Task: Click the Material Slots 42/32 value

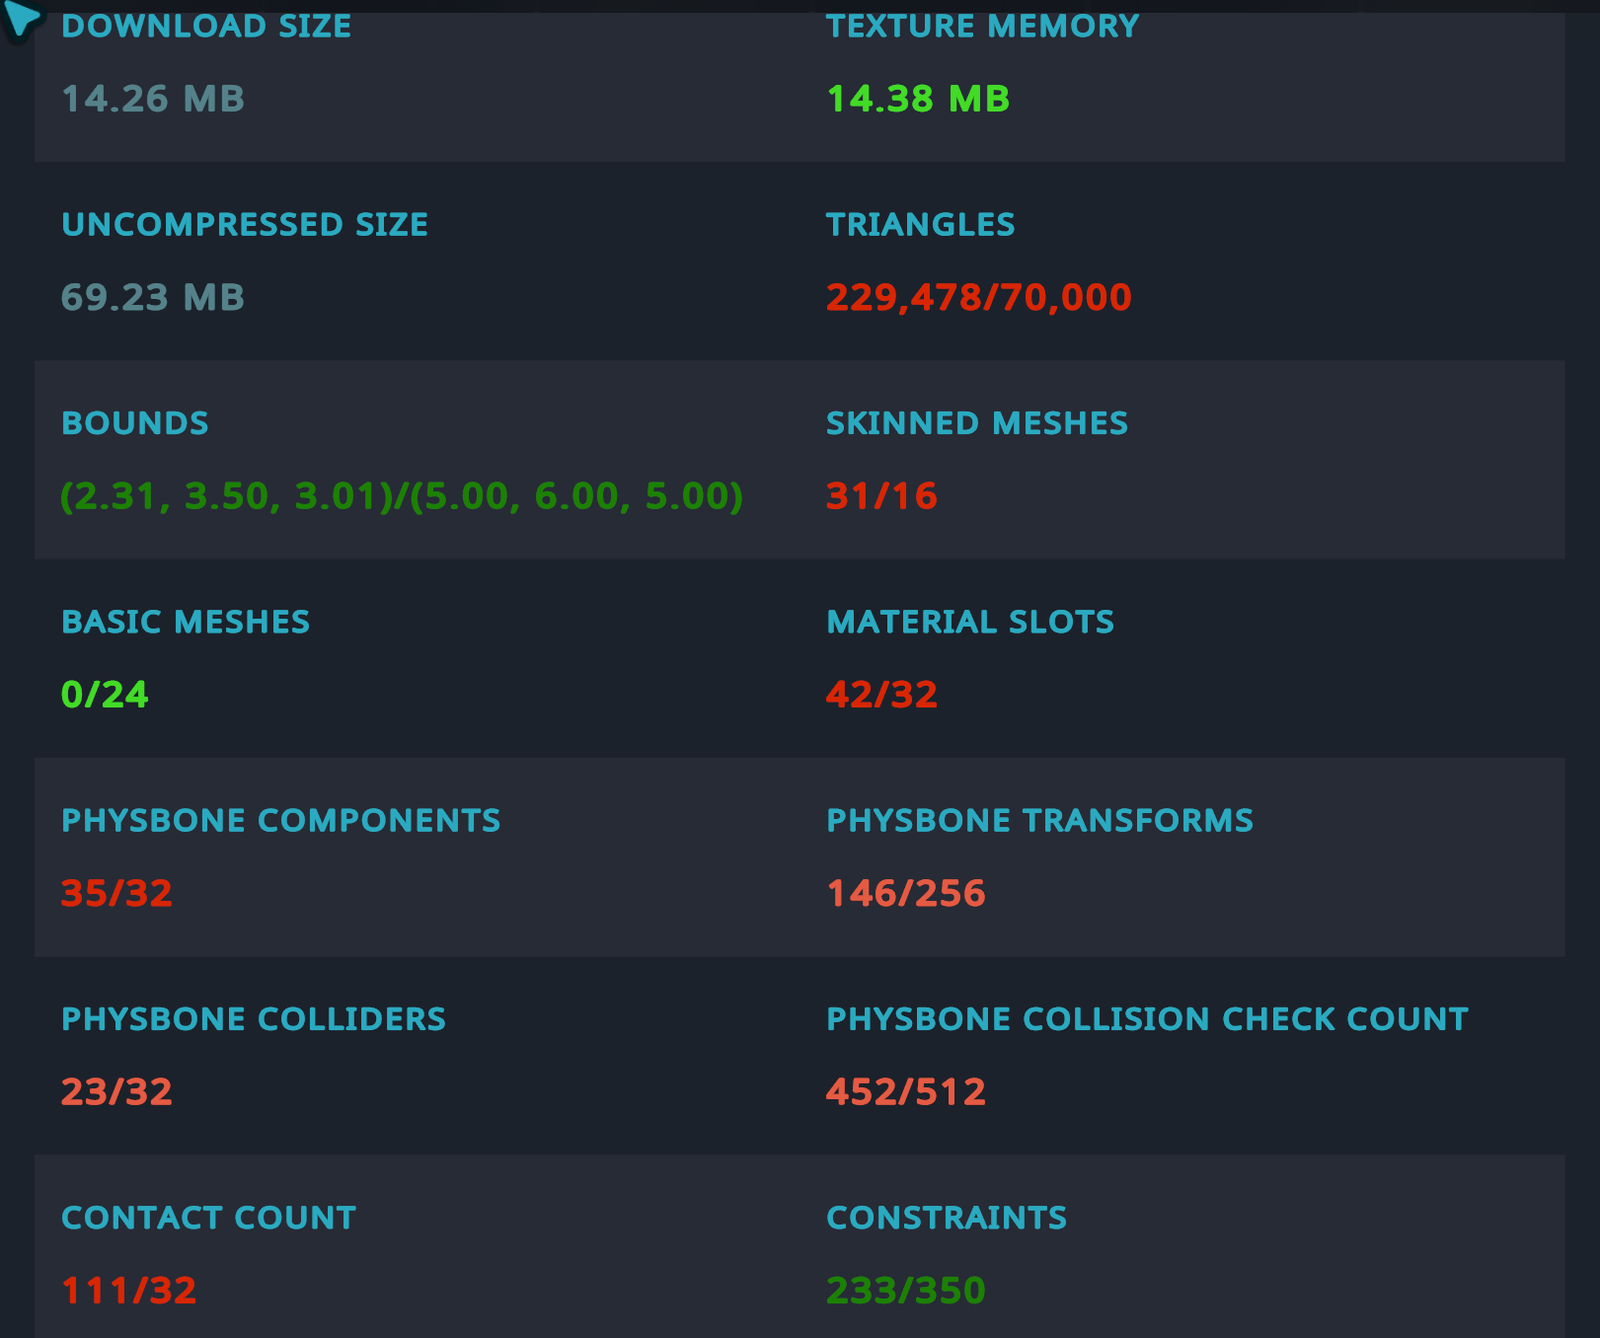Action: pos(881,695)
